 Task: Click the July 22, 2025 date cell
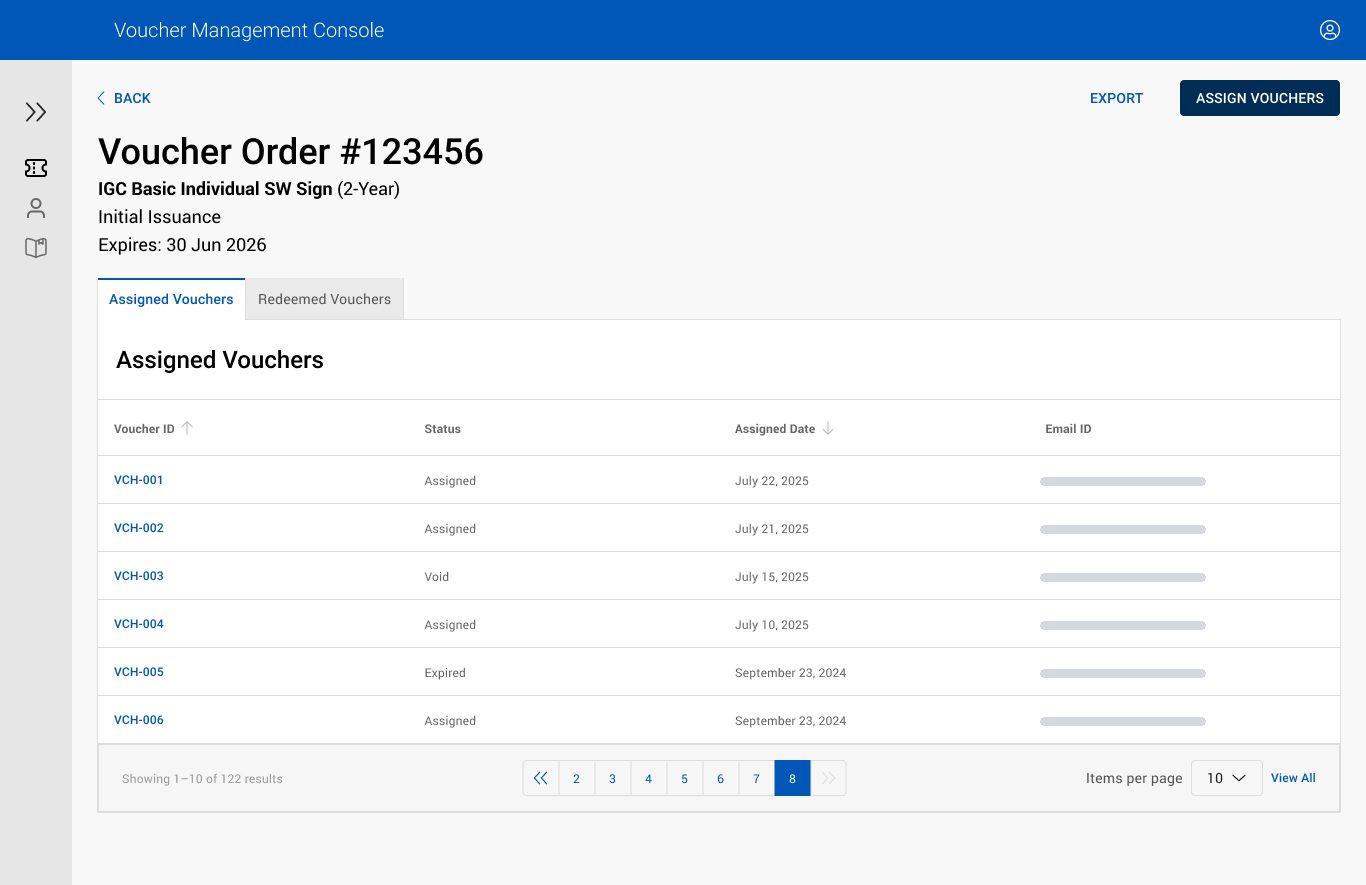772,481
